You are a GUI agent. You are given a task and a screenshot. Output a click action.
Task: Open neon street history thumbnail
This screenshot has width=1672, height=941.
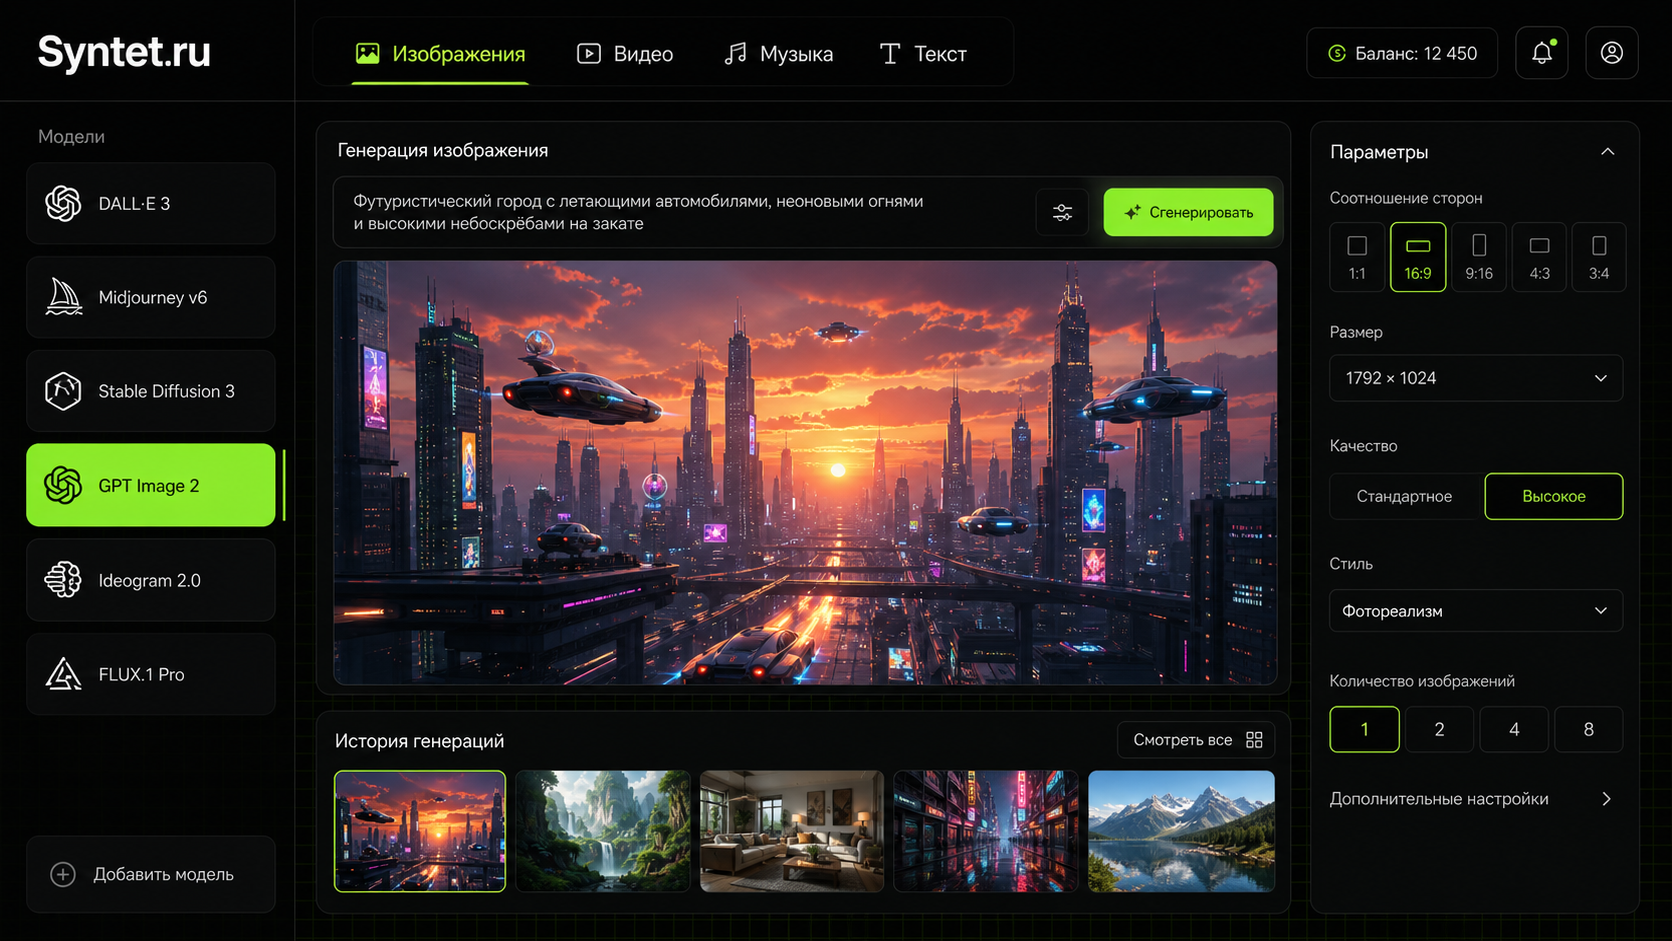pyautogui.click(x=986, y=831)
